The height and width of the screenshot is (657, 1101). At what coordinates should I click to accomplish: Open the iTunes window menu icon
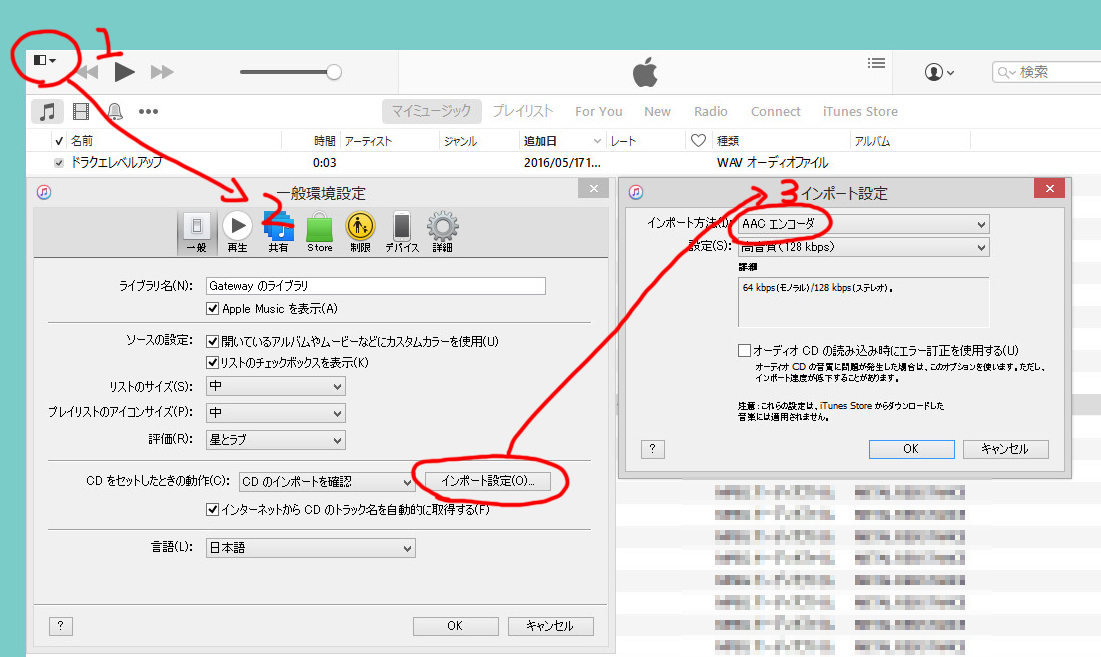click(x=44, y=60)
